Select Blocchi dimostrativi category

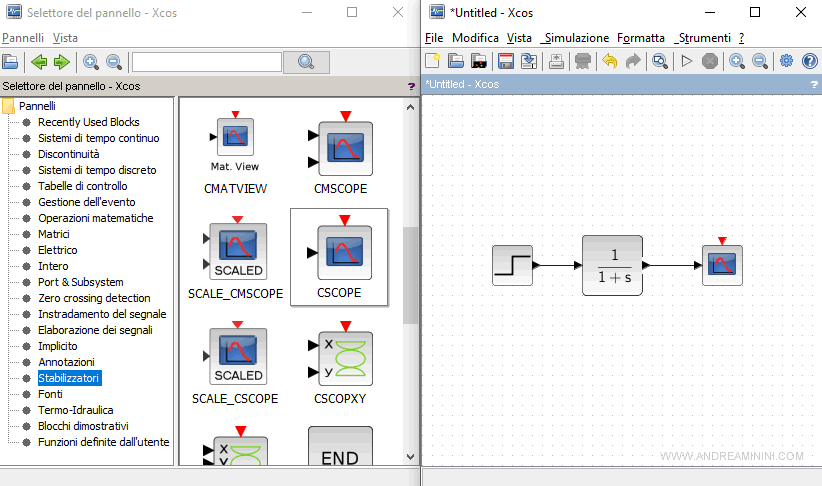[x=83, y=426]
